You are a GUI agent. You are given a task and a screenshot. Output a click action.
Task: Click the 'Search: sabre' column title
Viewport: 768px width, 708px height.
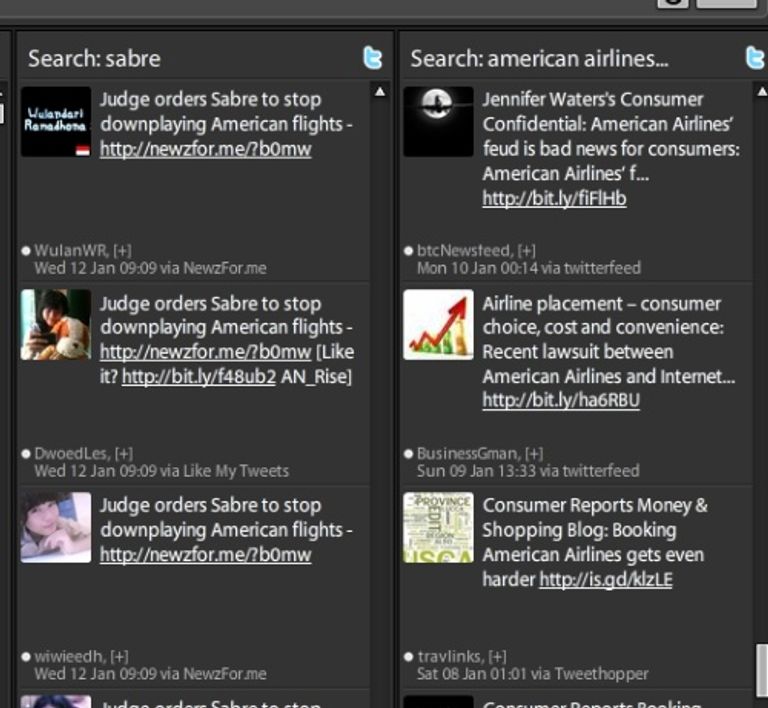point(95,58)
